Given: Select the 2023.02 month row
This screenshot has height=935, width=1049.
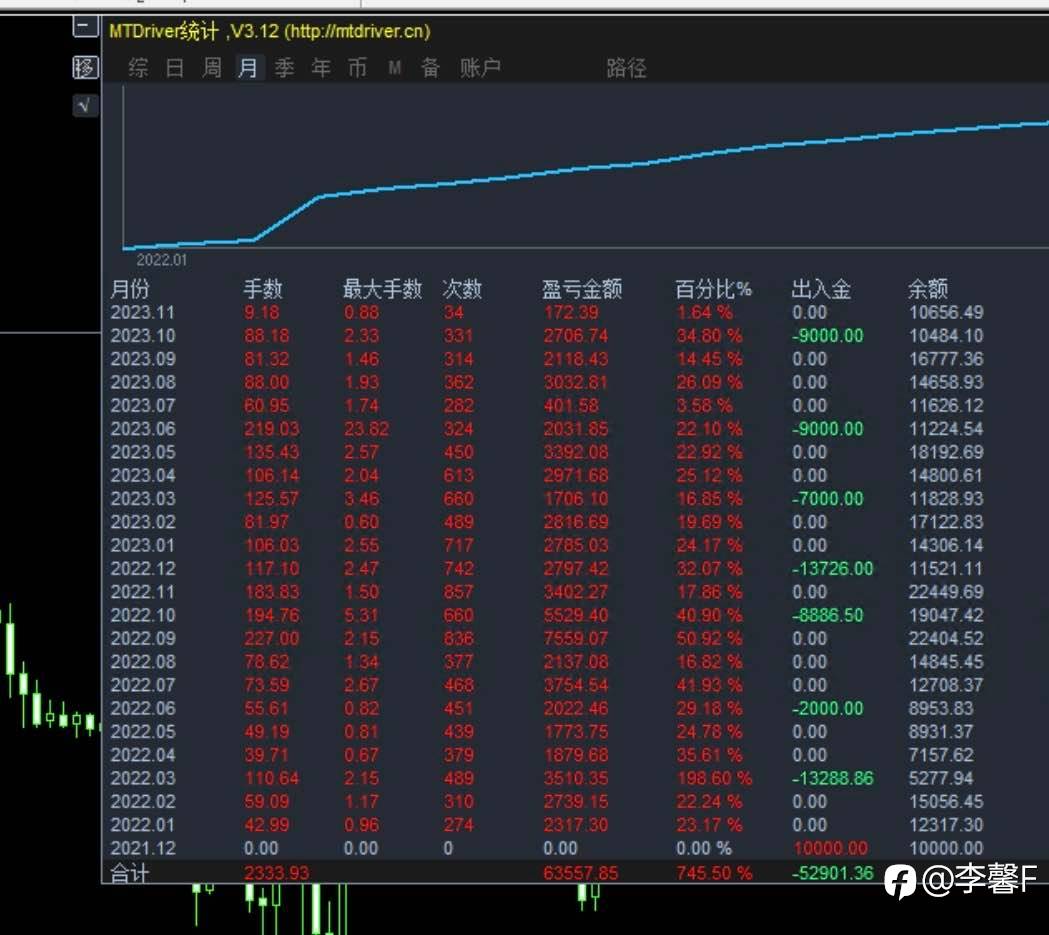Looking at the screenshot, I should [547, 522].
